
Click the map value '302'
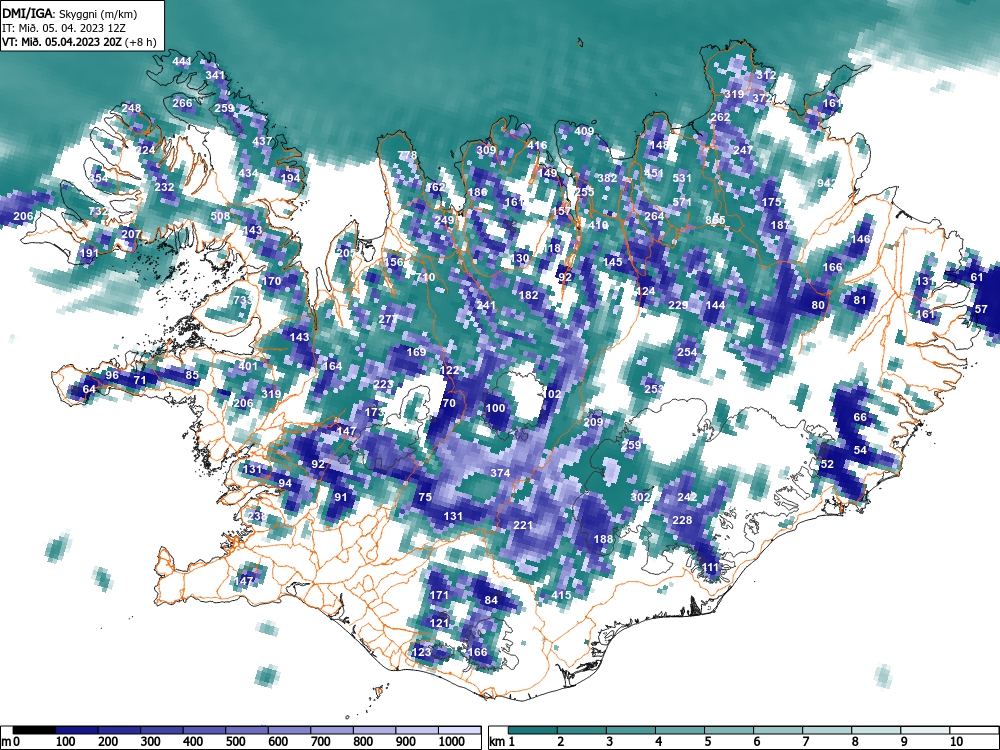[x=640, y=497]
